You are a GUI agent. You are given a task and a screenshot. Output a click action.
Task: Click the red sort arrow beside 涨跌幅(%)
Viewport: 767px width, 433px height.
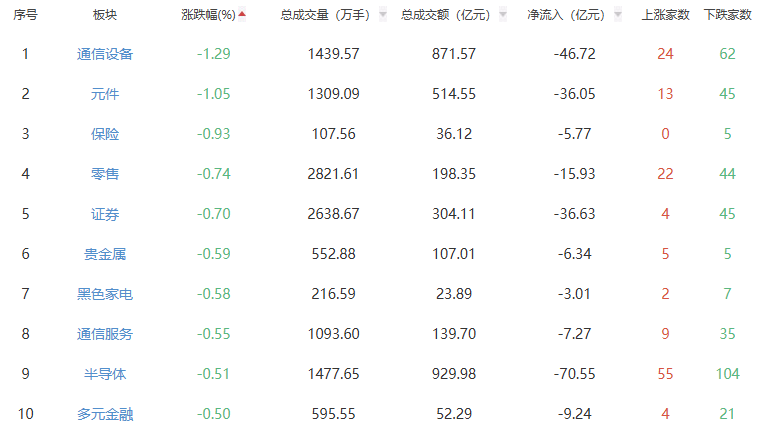pos(242,14)
